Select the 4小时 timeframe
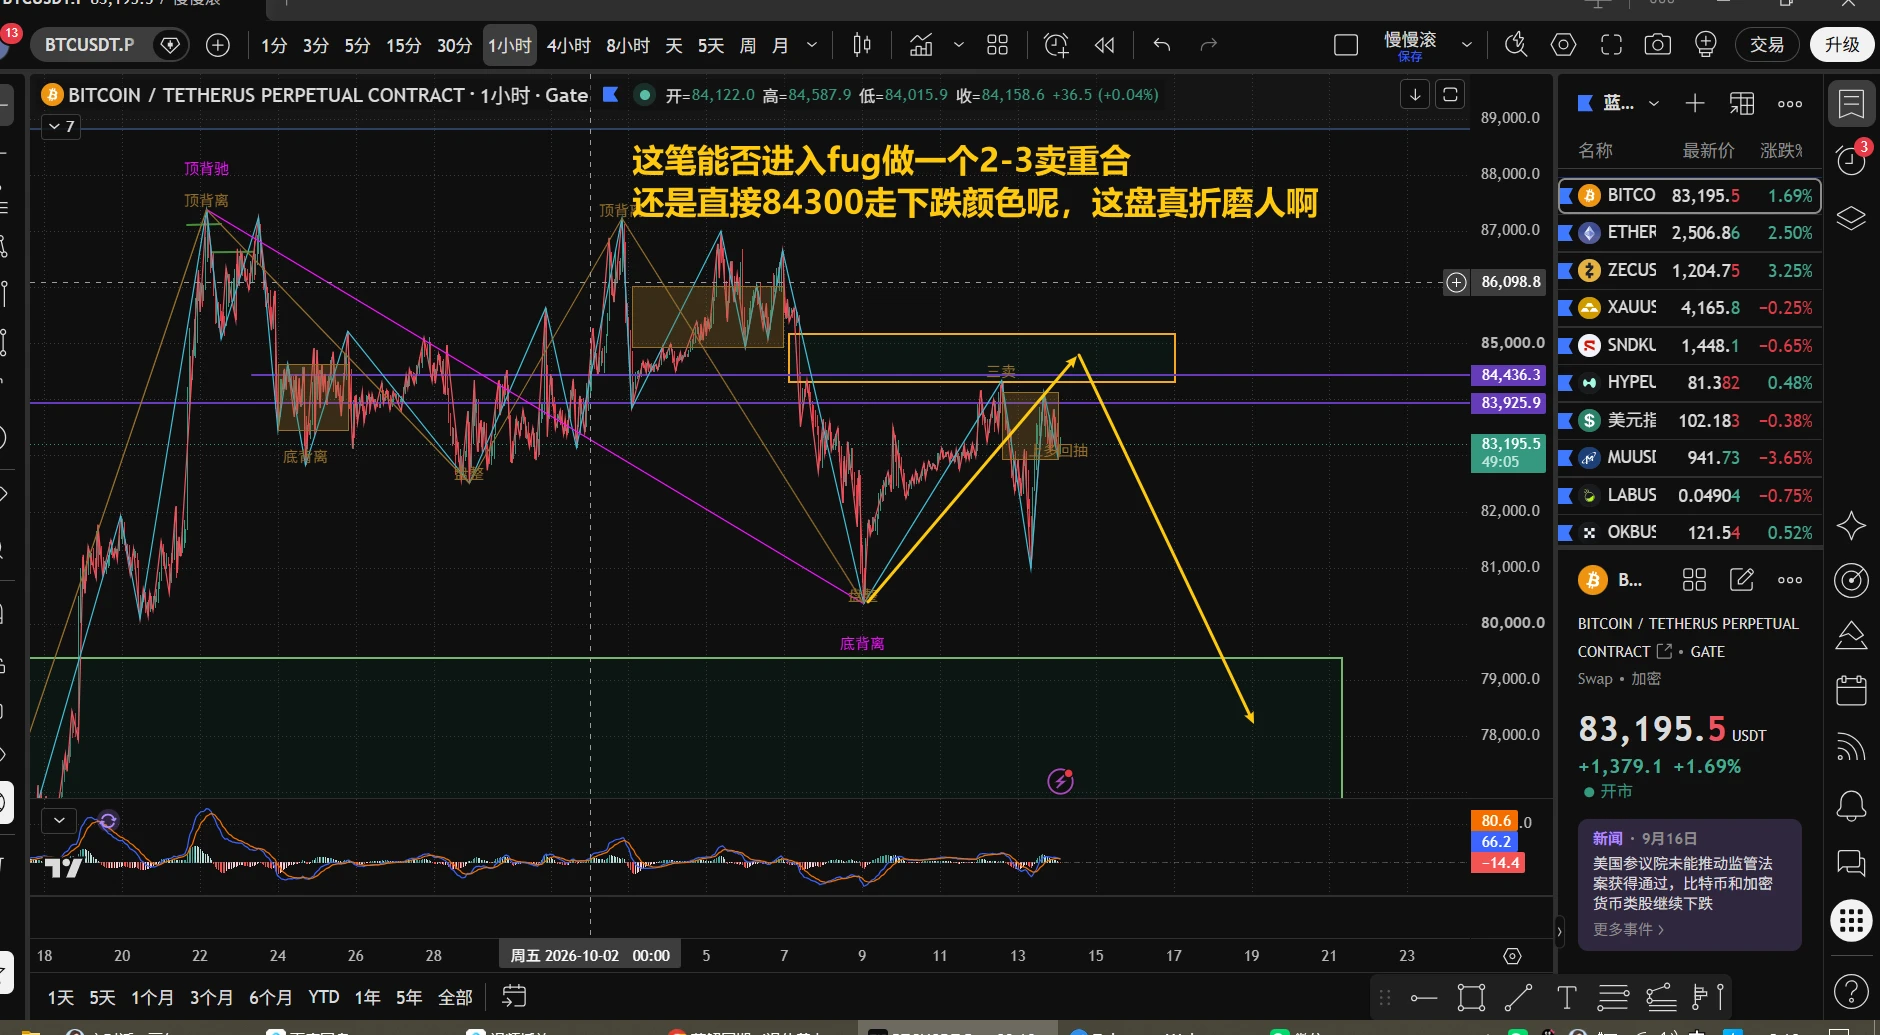Image resolution: width=1880 pixels, height=1035 pixels. pos(568,45)
